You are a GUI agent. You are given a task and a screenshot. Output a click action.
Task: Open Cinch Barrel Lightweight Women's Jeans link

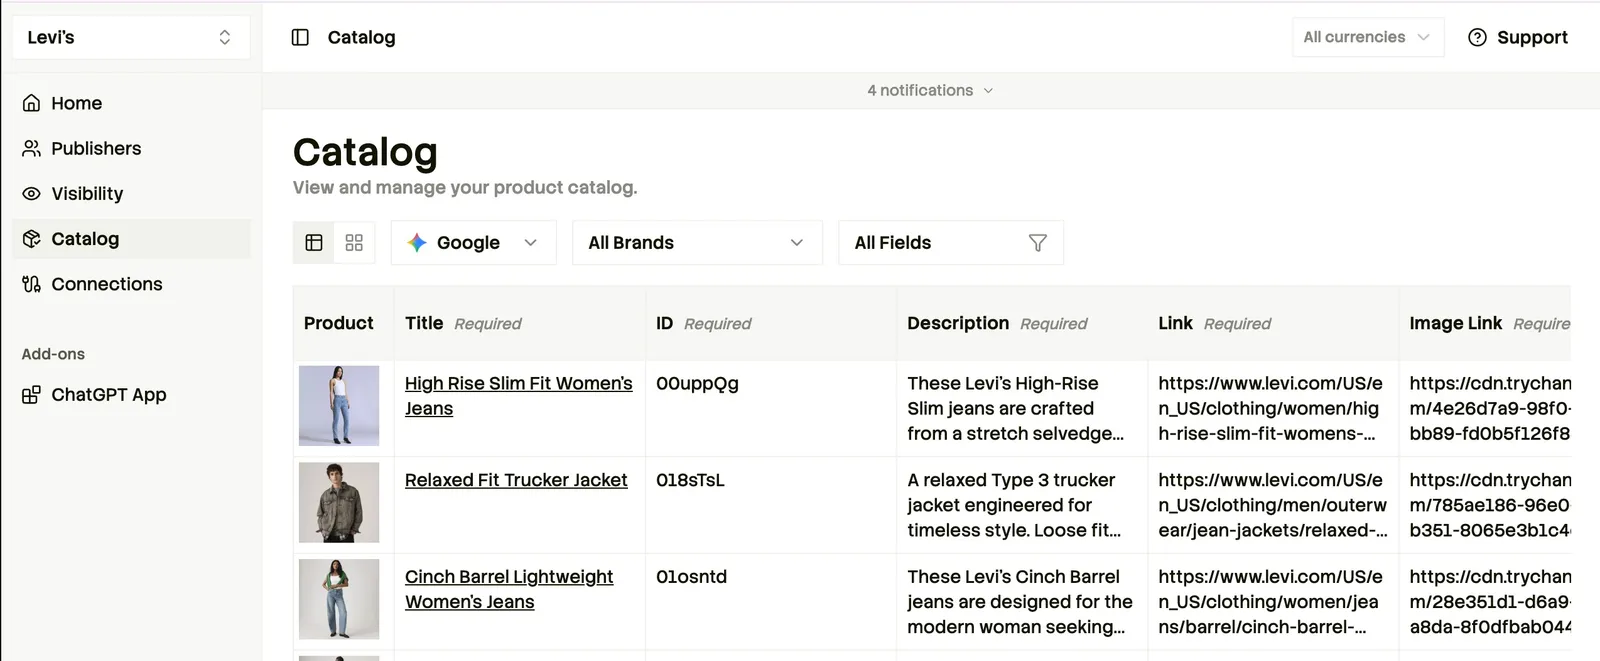point(509,589)
